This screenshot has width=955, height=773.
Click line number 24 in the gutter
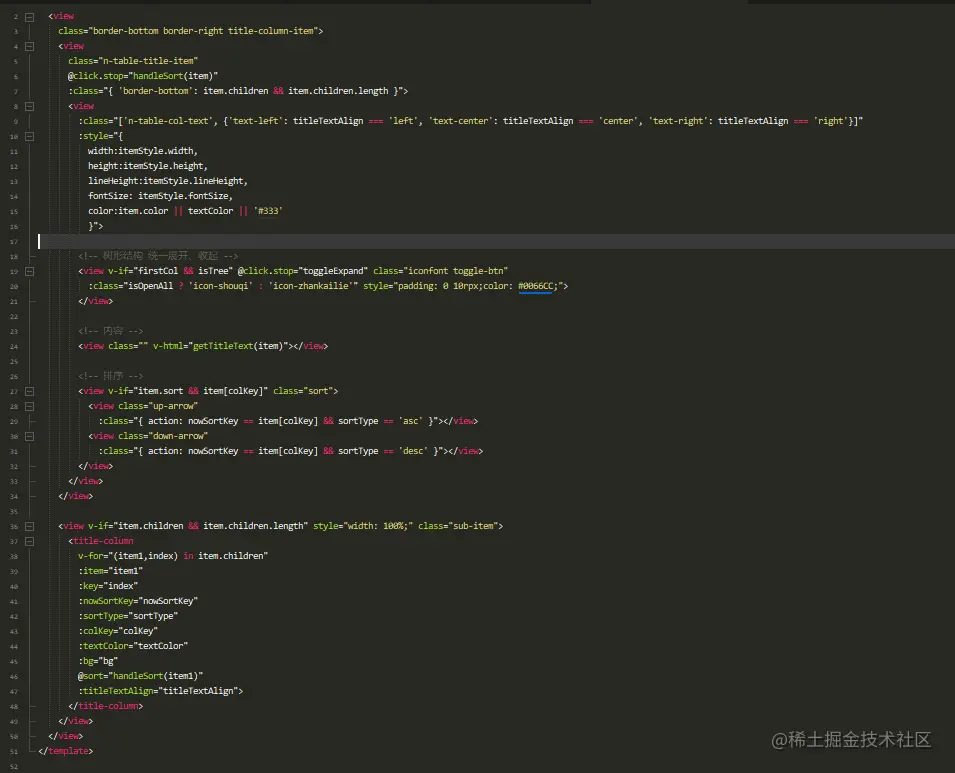click(x=14, y=347)
